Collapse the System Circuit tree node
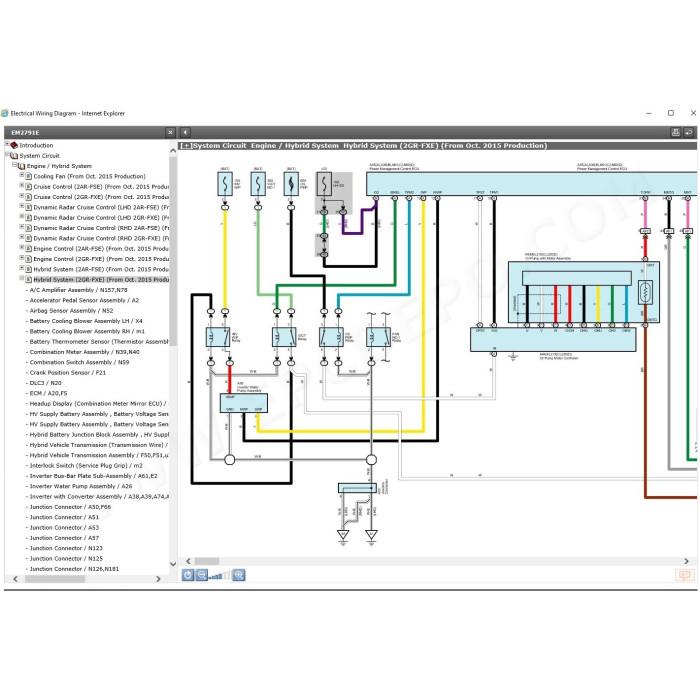700x700 pixels. (x=7, y=154)
